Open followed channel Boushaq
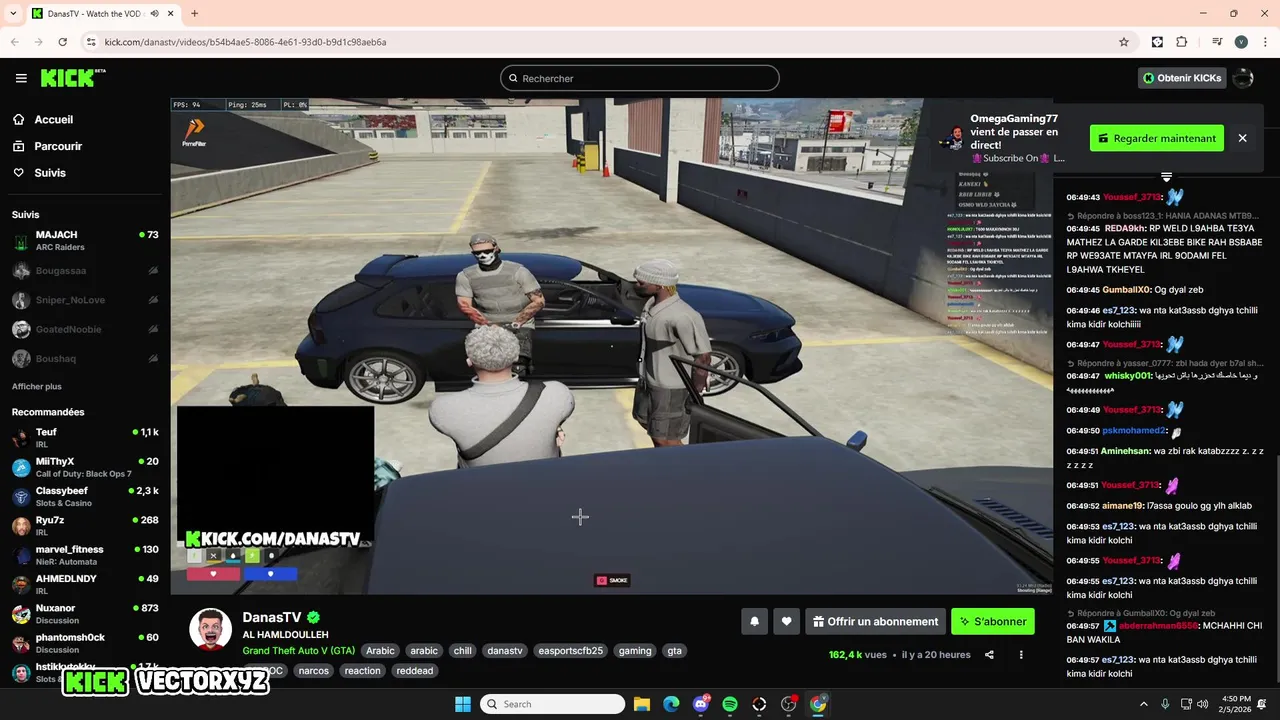This screenshot has width=1280, height=720. click(x=85, y=358)
